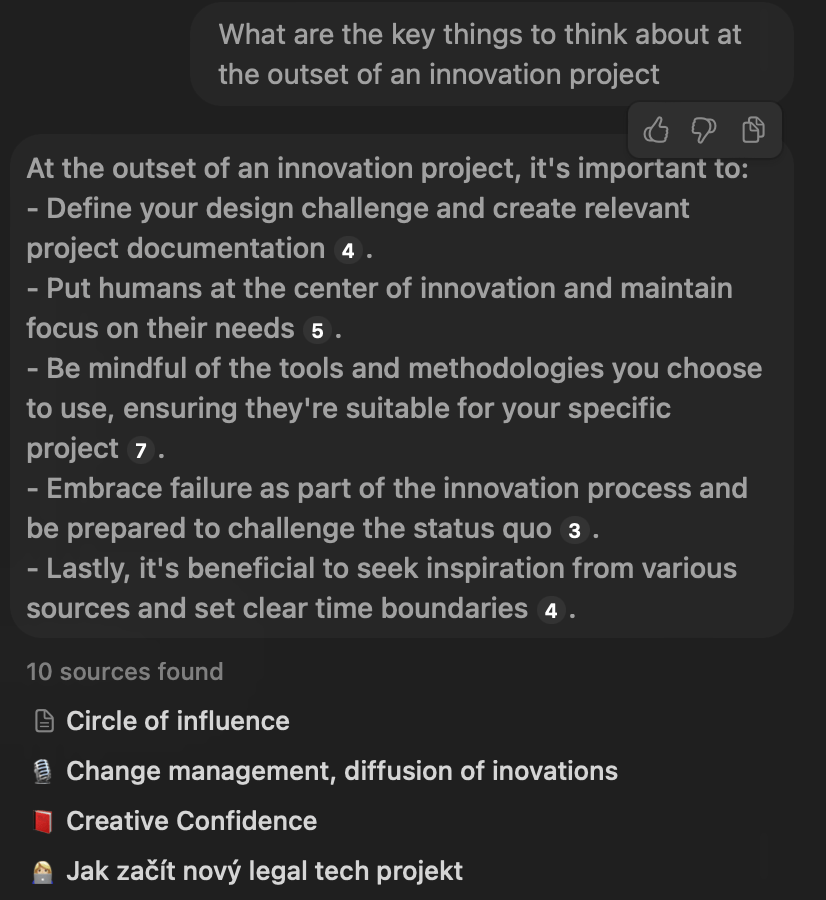Open citation 3 after "status quo"
This screenshot has height=900, width=826.
coord(573,530)
